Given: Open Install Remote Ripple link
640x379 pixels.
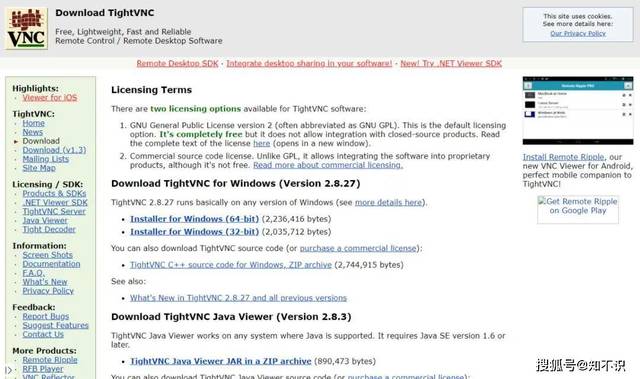Looking at the screenshot, I should pyautogui.click(x=563, y=157).
